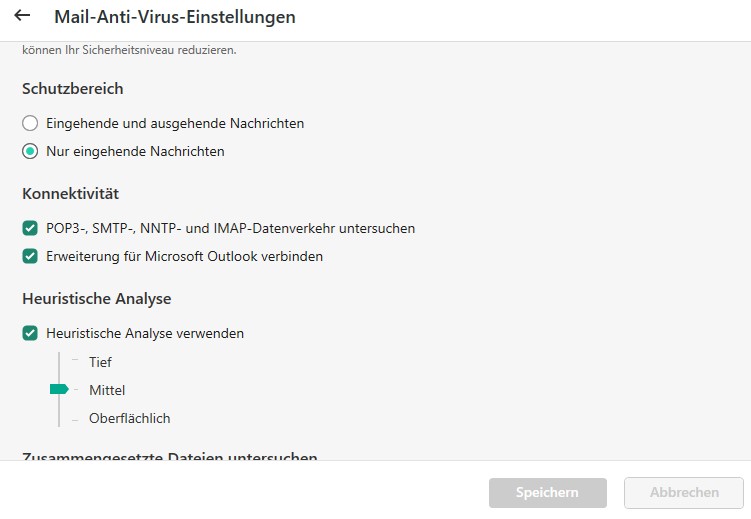Click the 'Zusammengesetzte Dateien untersuchen' heading

click(x=169, y=457)
